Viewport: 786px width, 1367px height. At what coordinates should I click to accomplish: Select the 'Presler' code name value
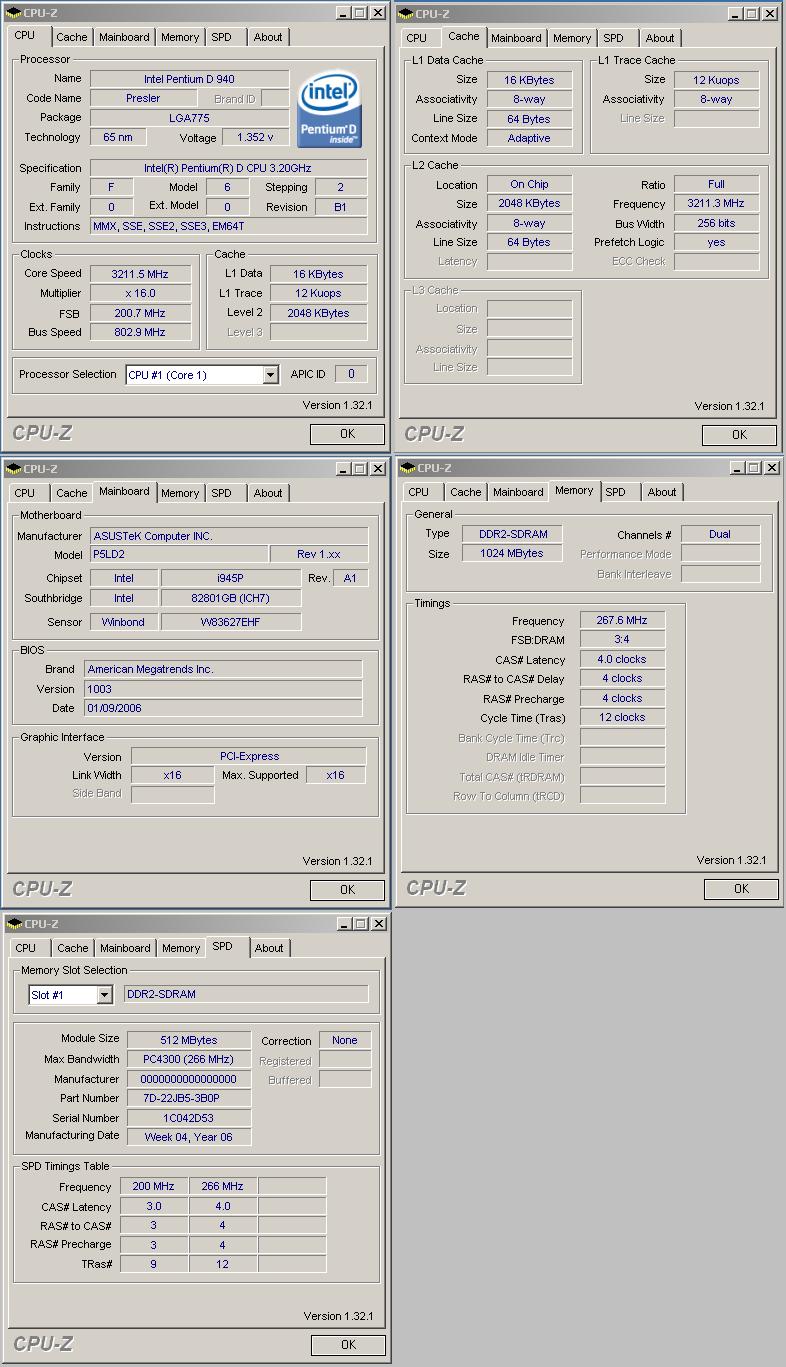click(143, 98)
